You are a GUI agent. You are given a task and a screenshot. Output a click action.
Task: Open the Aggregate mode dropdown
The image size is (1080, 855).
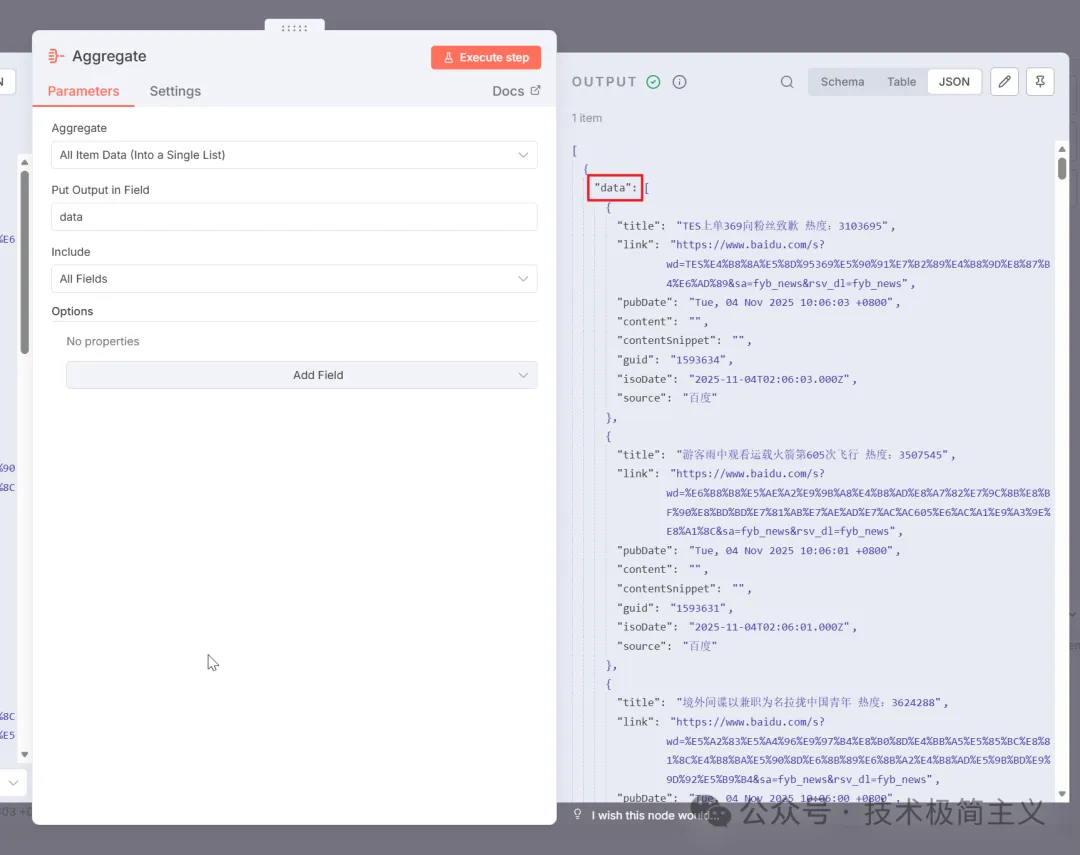coord(294,155)
